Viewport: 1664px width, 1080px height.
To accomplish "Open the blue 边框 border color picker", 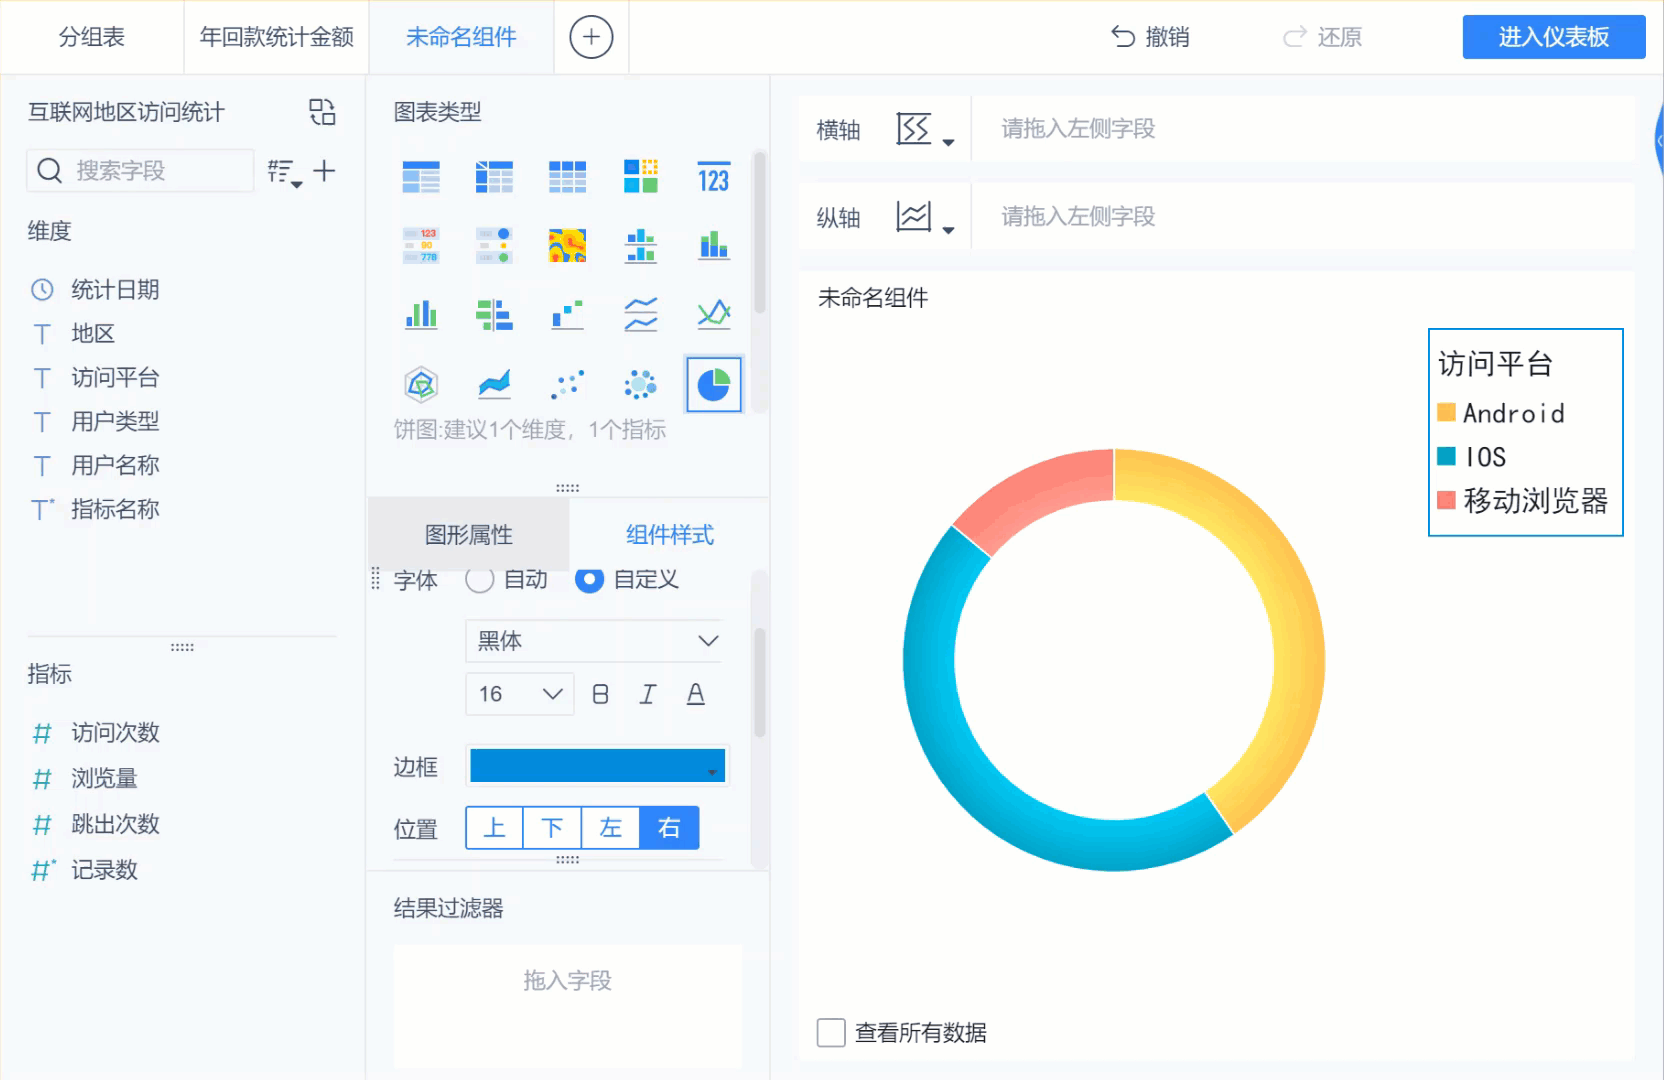I will [x=597, y=766].
